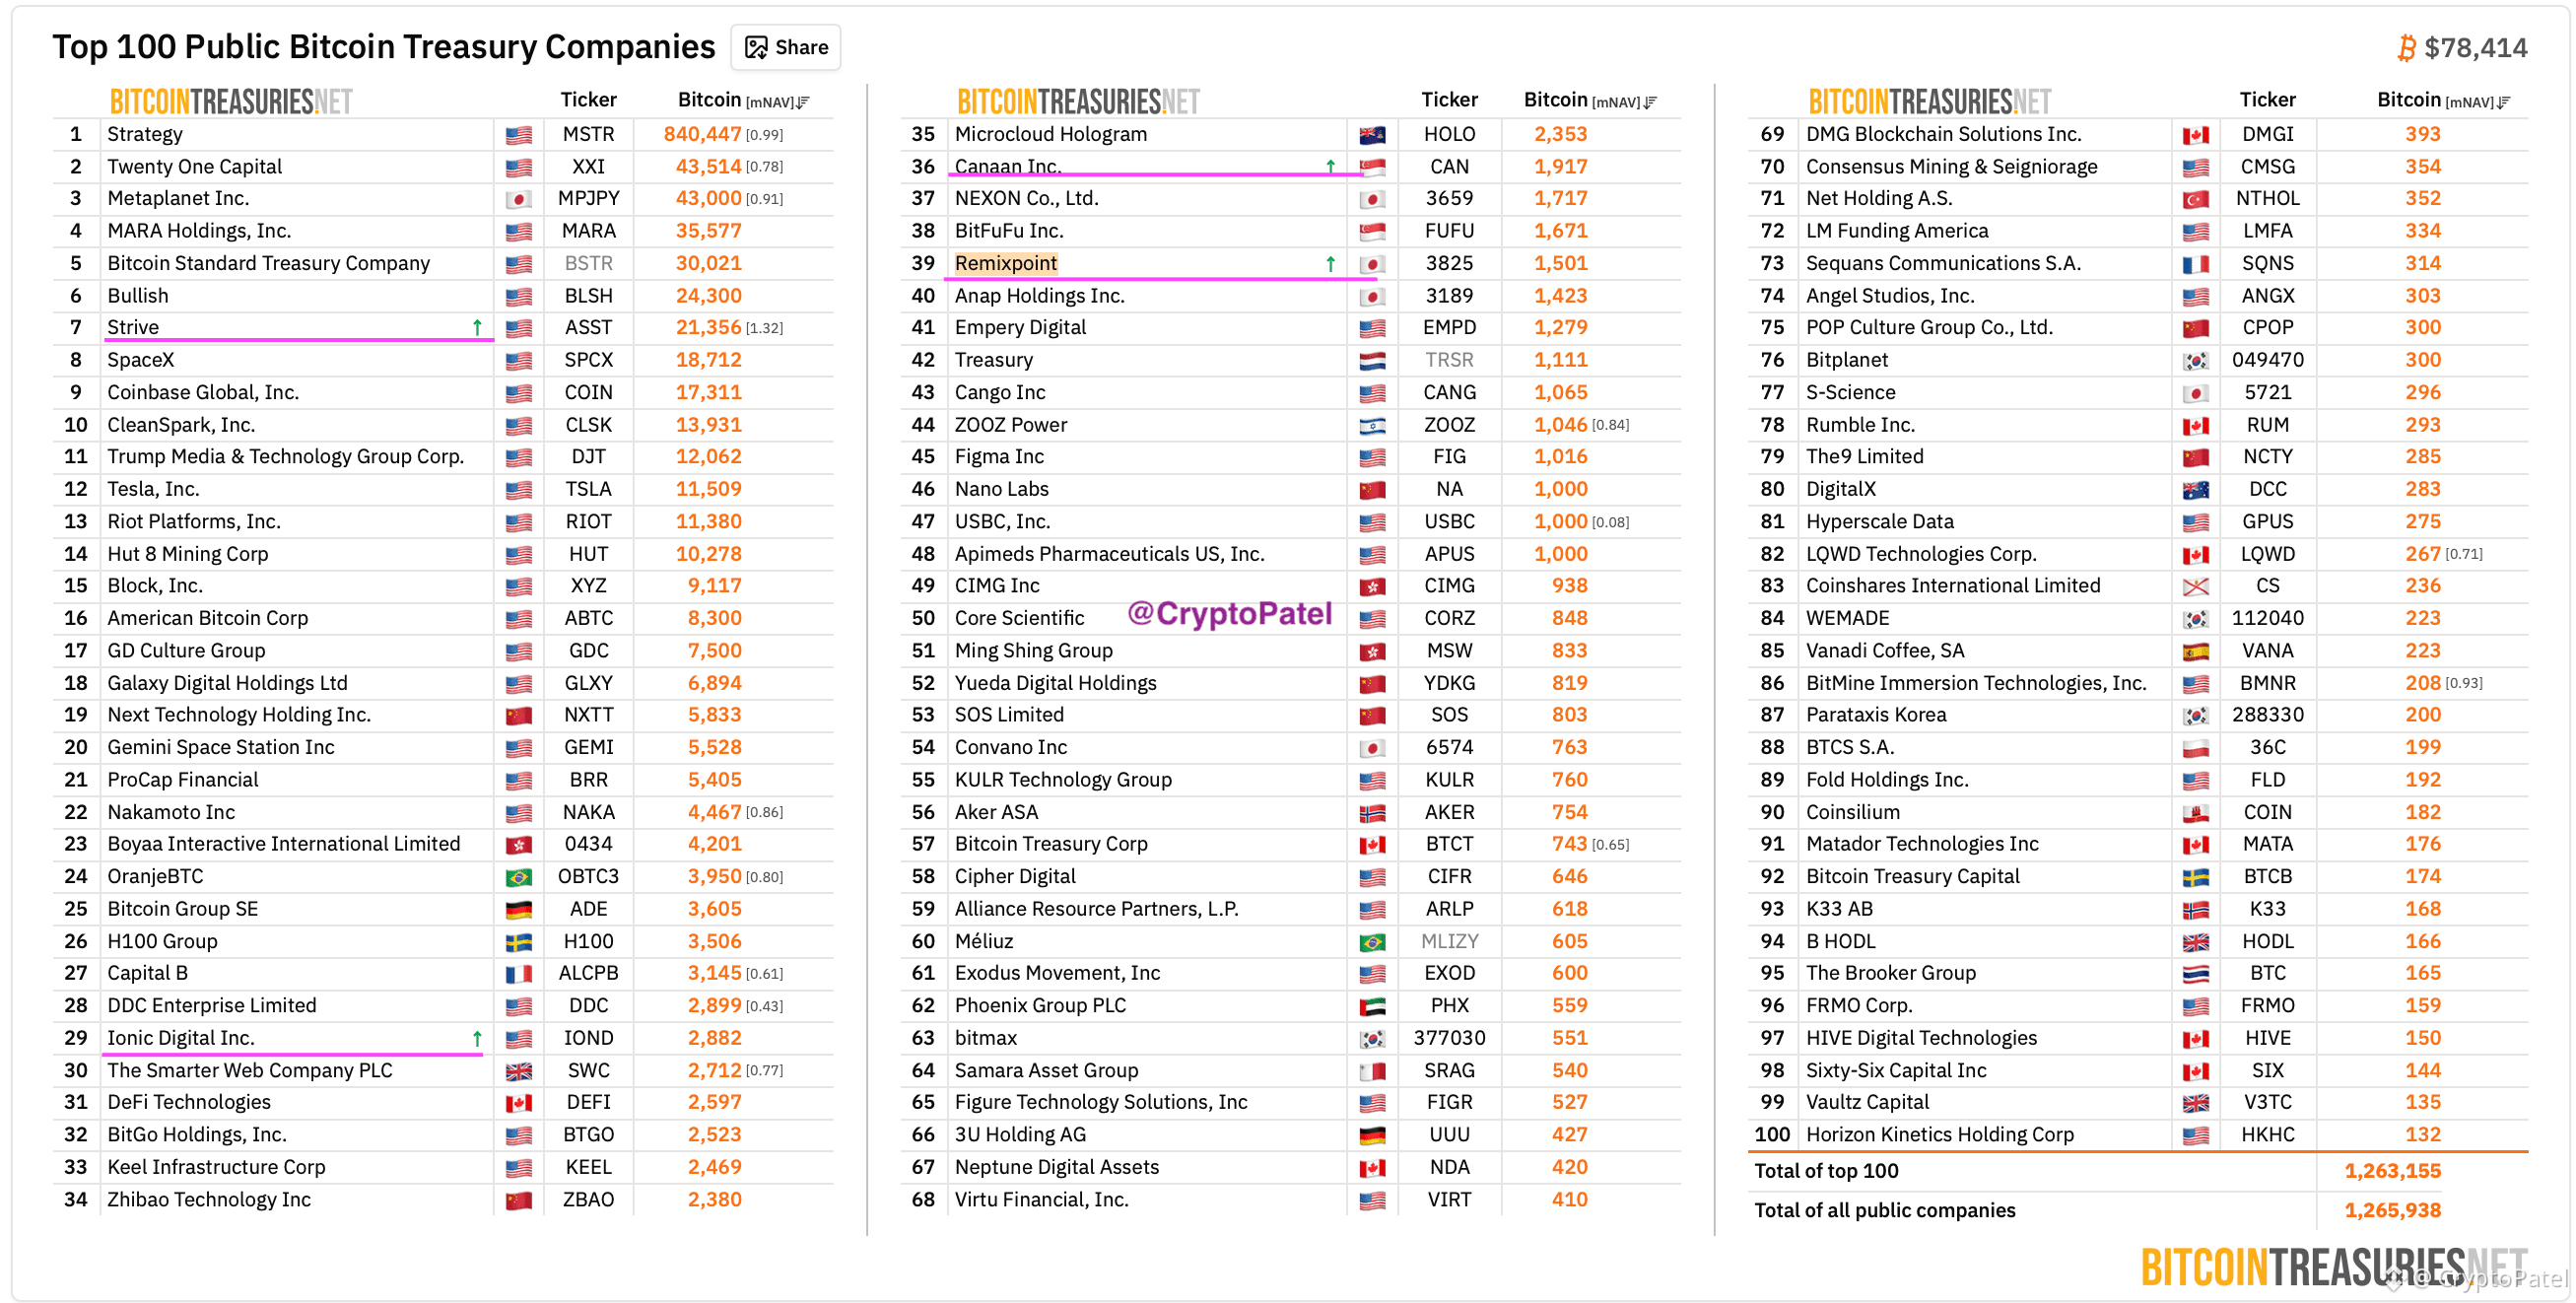Click the sort icon in the Bitcoin header above DMG Blockchain
The height and width of the screenshot is (1303, 2576).
[x=2504, y=102]
